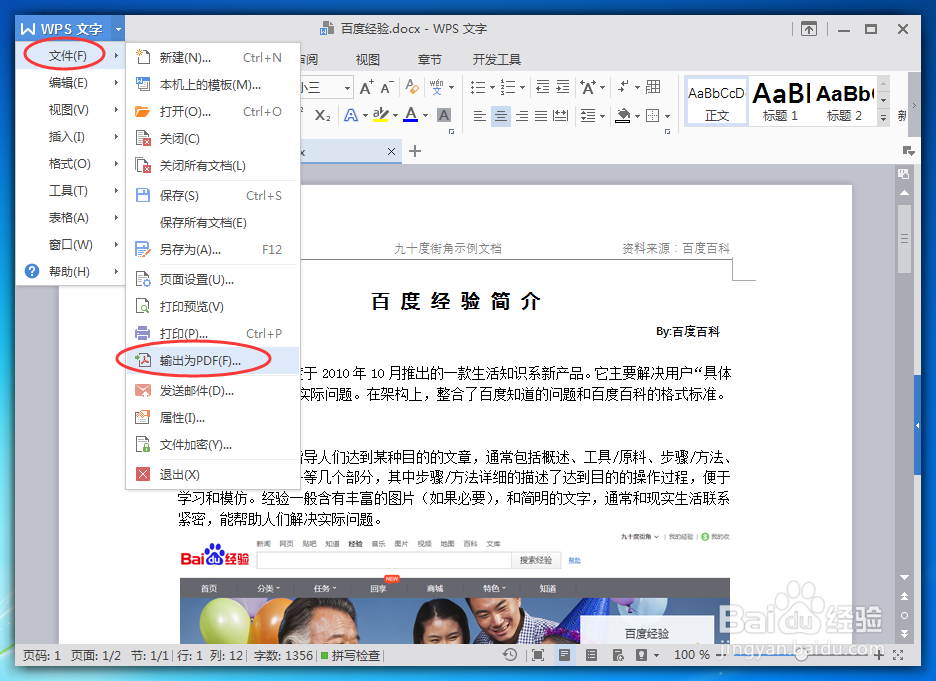
Task: Click the fit-to-window zoom icon
Action: click(898, 655)
